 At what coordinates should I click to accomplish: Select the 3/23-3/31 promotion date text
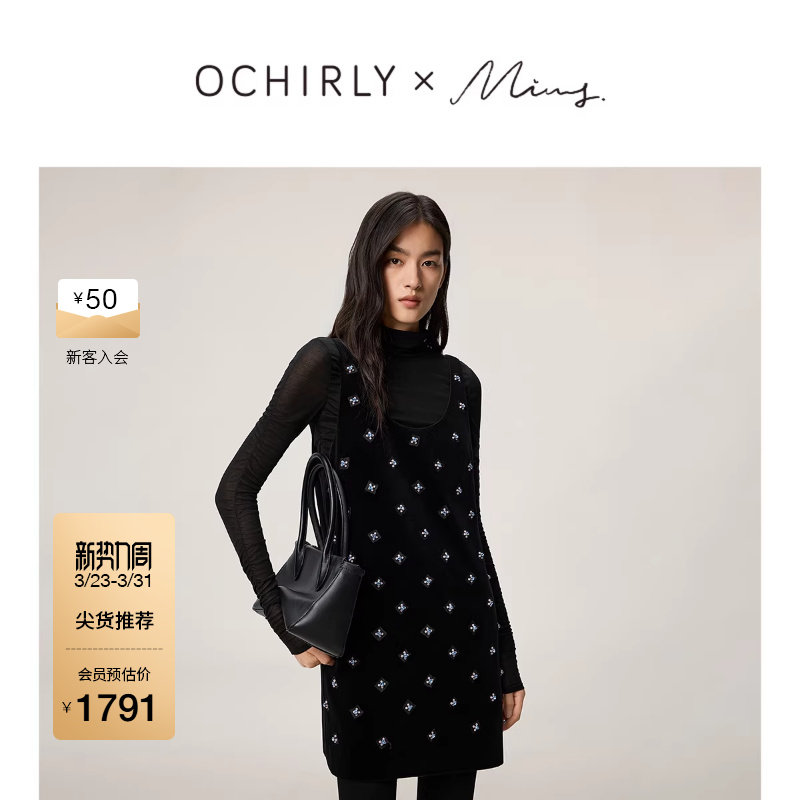coord(113,581)
